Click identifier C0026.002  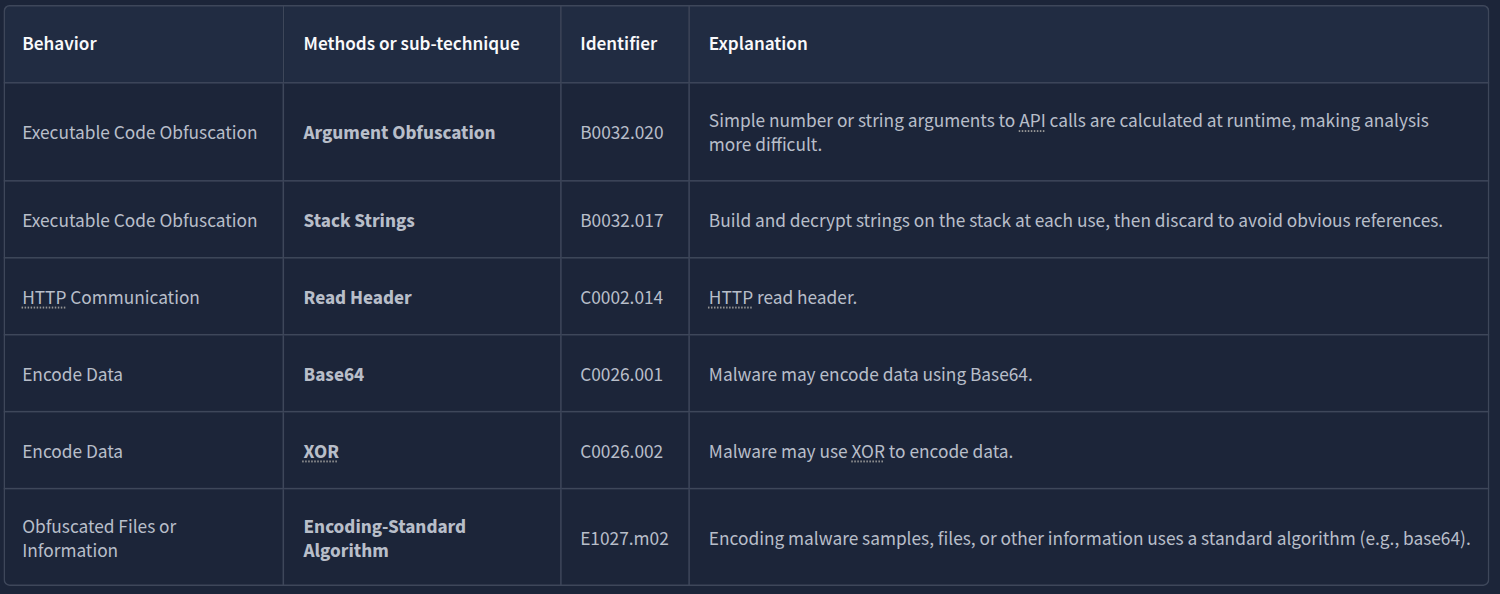click(x=621, y=452)
